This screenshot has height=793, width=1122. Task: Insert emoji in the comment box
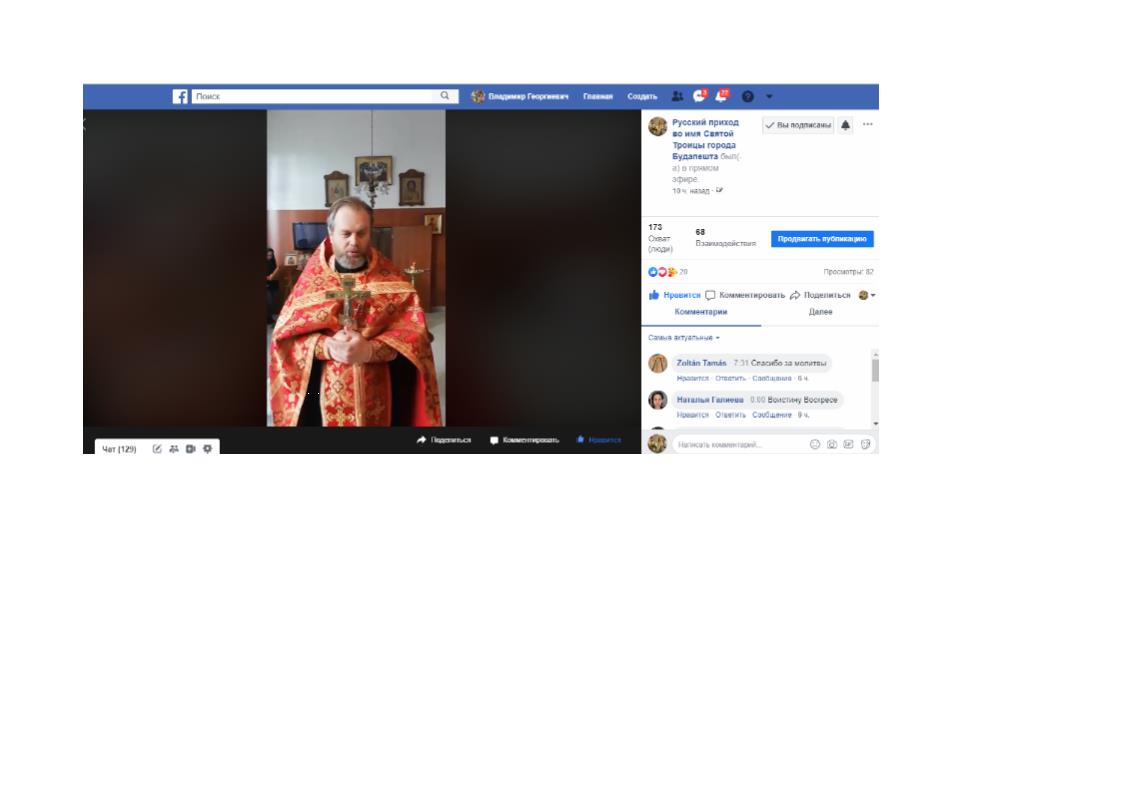815,444
